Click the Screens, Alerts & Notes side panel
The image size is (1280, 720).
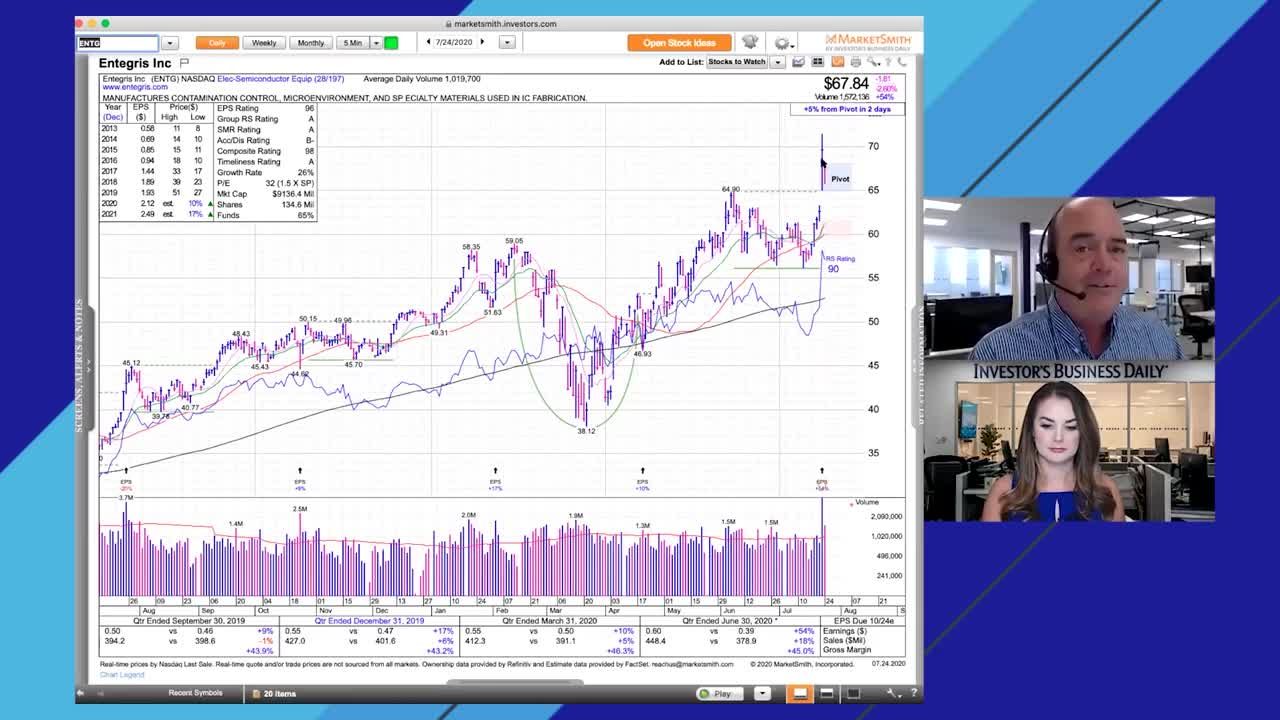[x=79, y=366]
